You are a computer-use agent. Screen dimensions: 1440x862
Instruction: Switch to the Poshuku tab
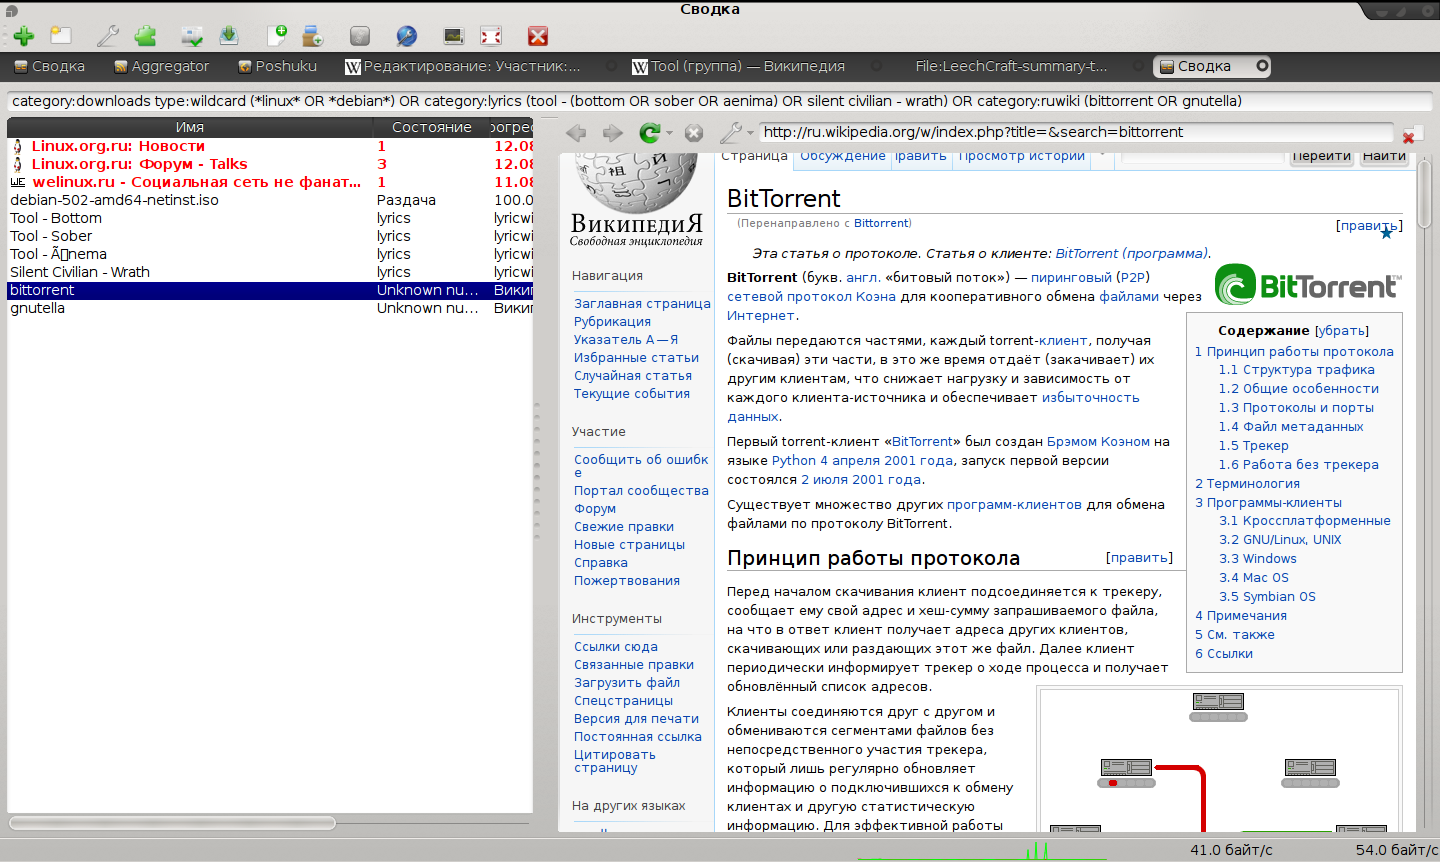[278, 66]
